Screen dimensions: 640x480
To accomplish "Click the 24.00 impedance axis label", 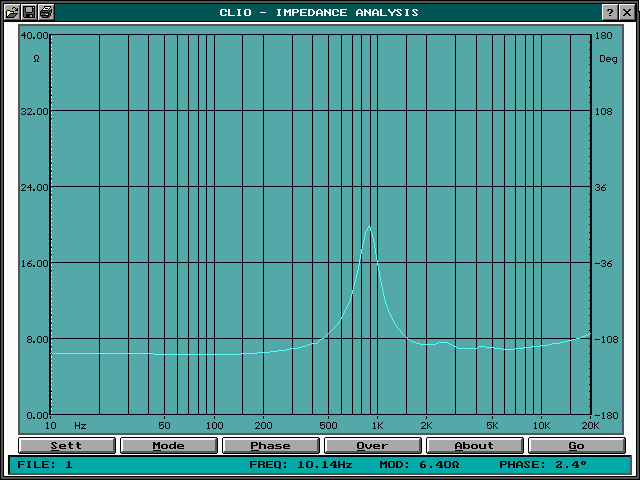I will pos(34,187).
